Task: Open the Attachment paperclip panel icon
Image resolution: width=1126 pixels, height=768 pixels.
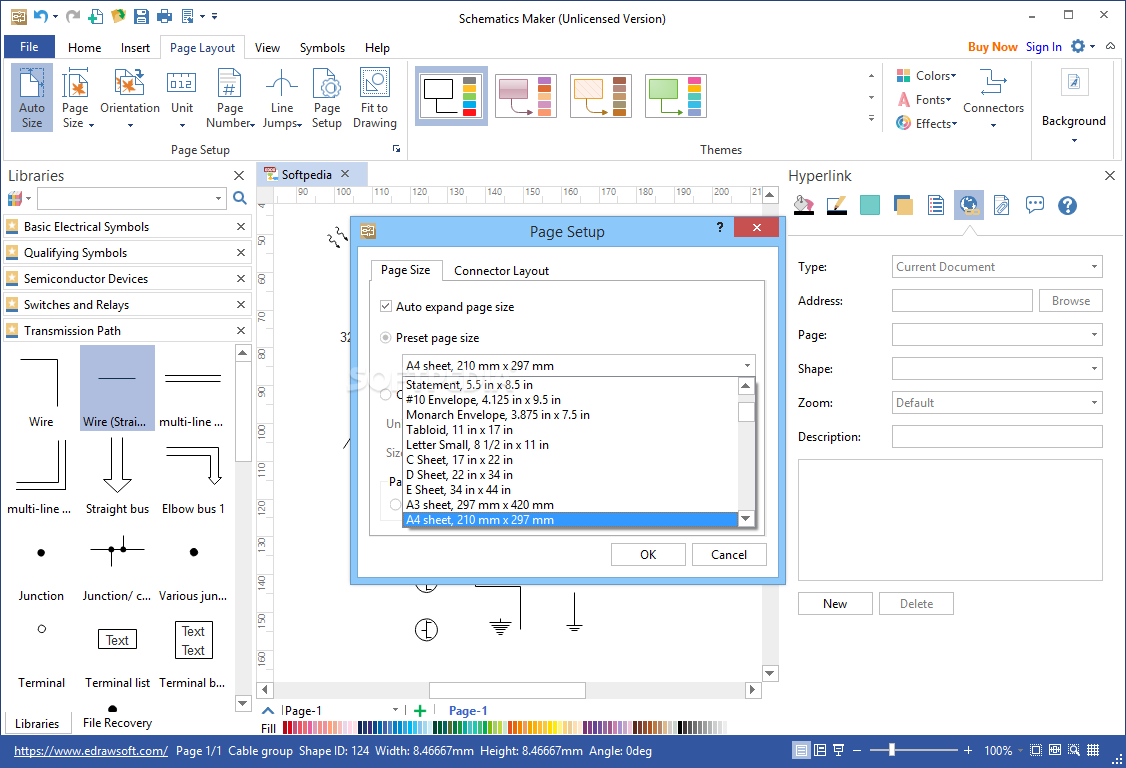Action: tap(1002, 205)
